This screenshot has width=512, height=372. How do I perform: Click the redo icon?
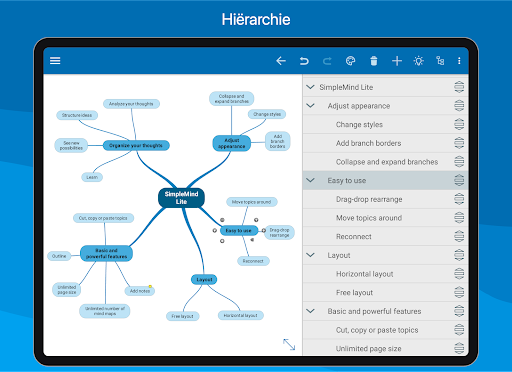(x=327, y=61)
